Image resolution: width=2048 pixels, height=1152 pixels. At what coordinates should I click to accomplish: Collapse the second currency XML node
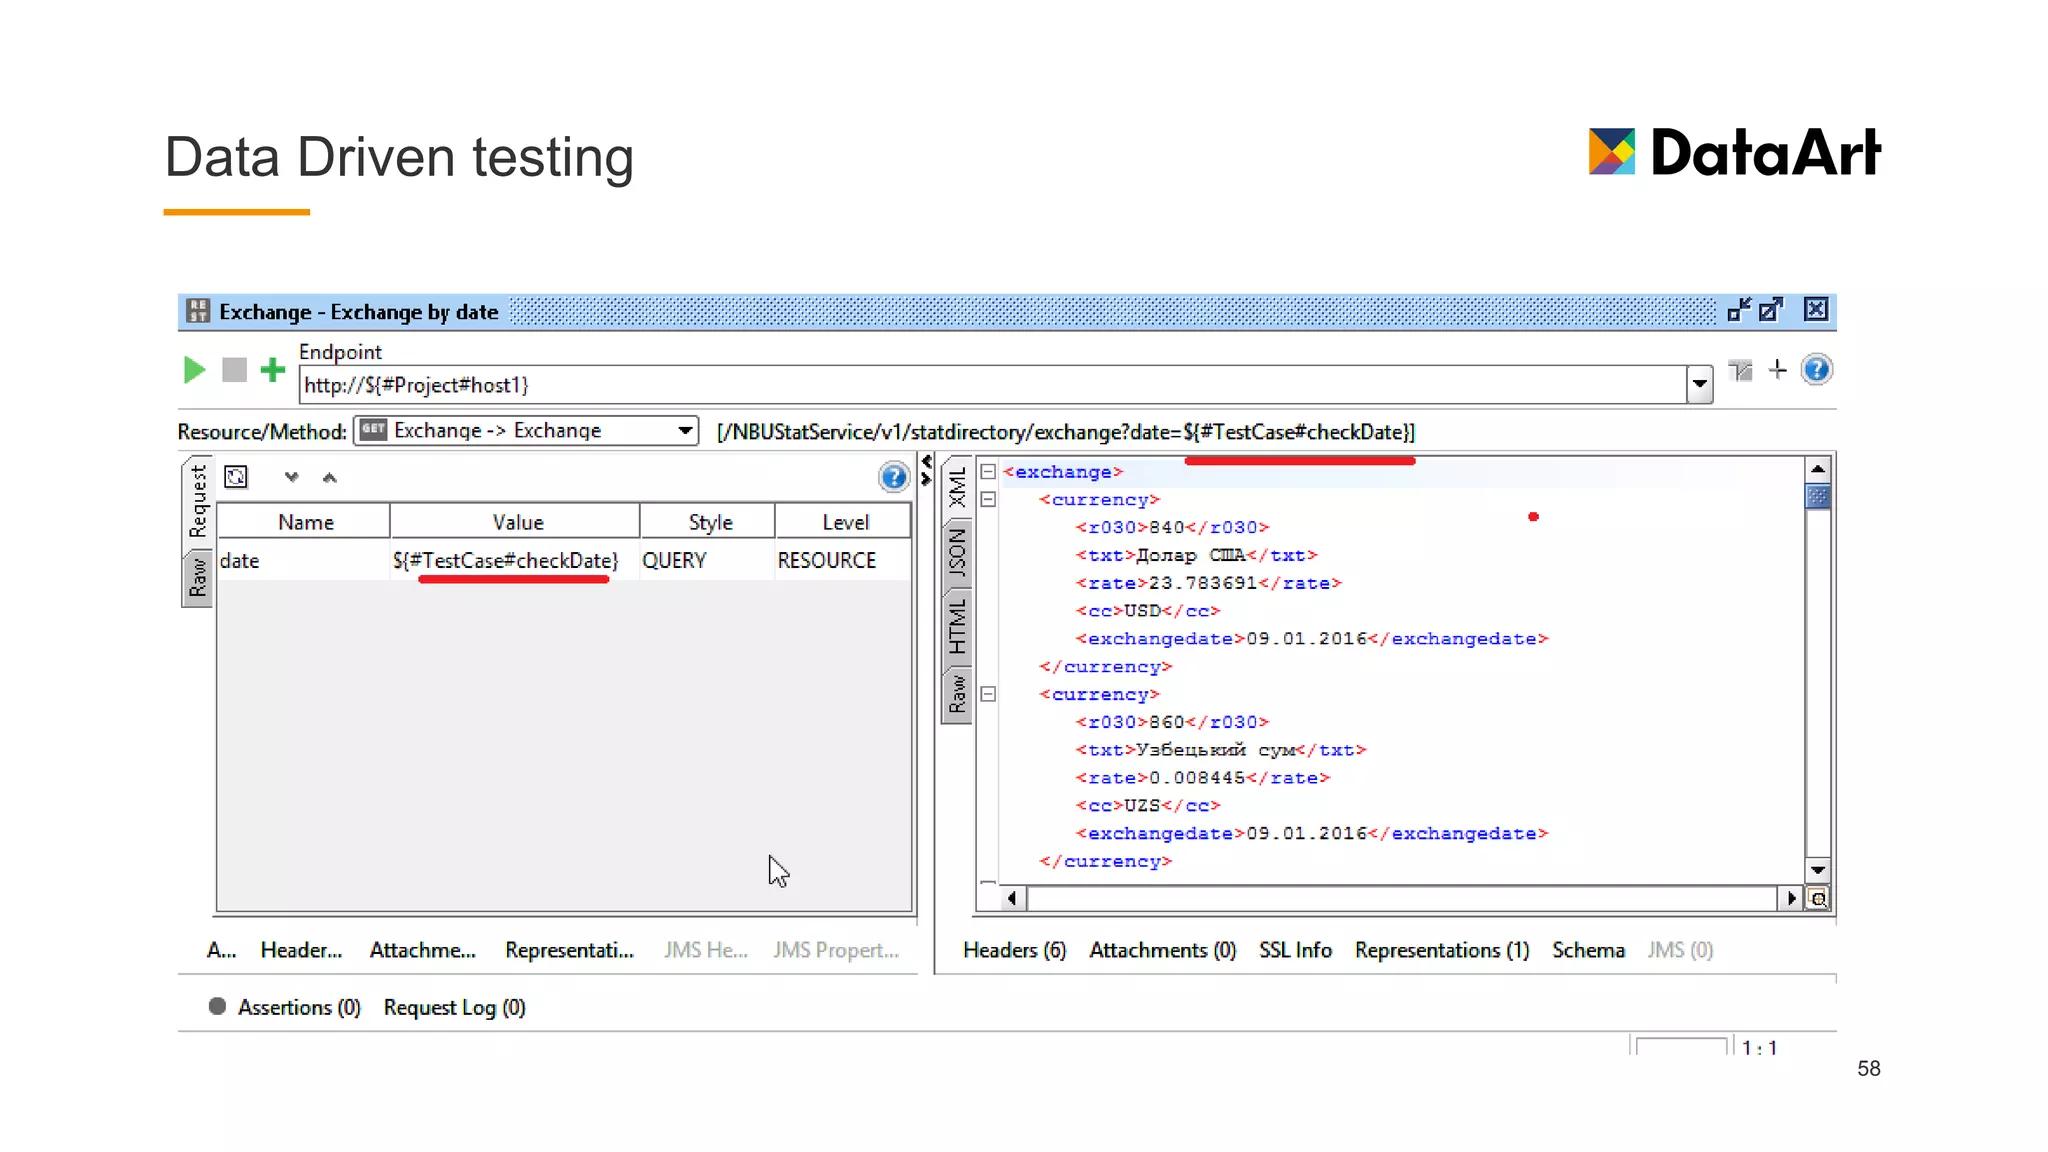[x=988, y=694]
